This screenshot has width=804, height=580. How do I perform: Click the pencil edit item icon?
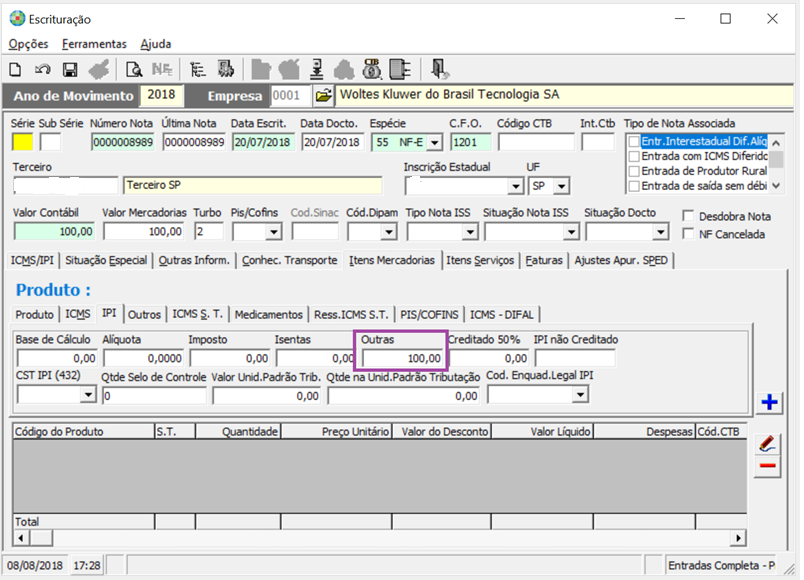[768, 443]
